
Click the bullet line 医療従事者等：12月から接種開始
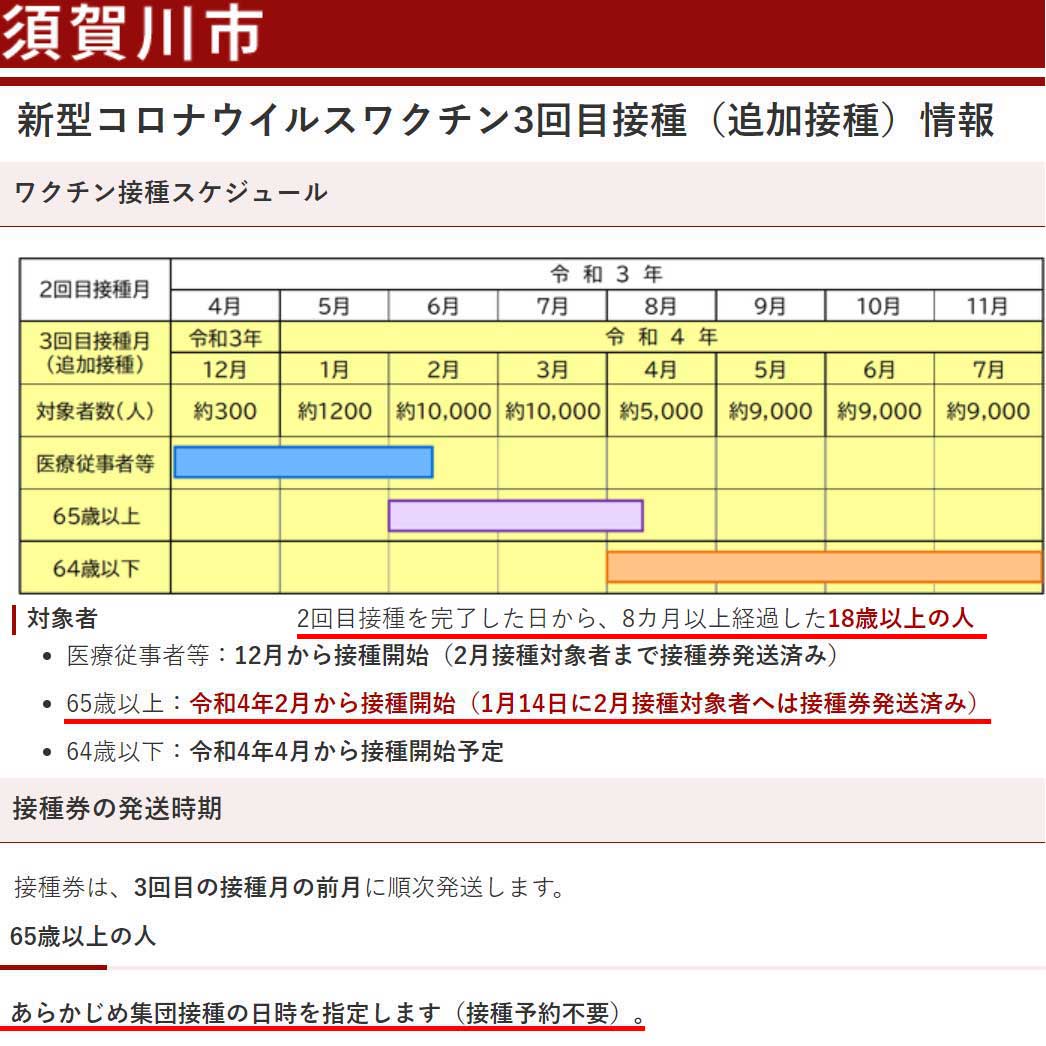(x=452, y=656)
